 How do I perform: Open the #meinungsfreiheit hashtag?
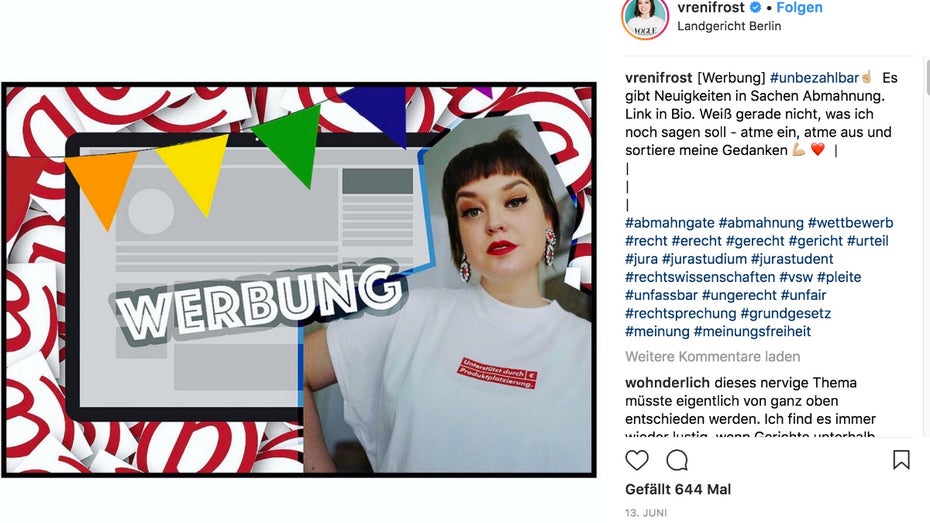(752, 331)
